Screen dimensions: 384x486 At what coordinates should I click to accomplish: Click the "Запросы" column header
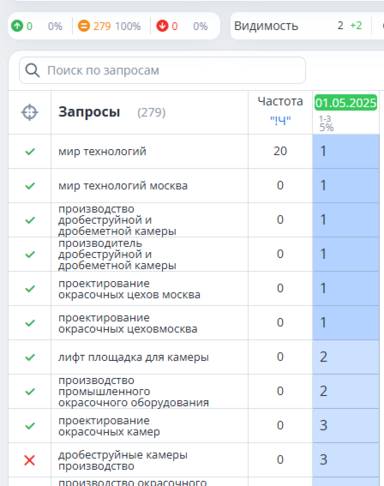coord(89,112)
